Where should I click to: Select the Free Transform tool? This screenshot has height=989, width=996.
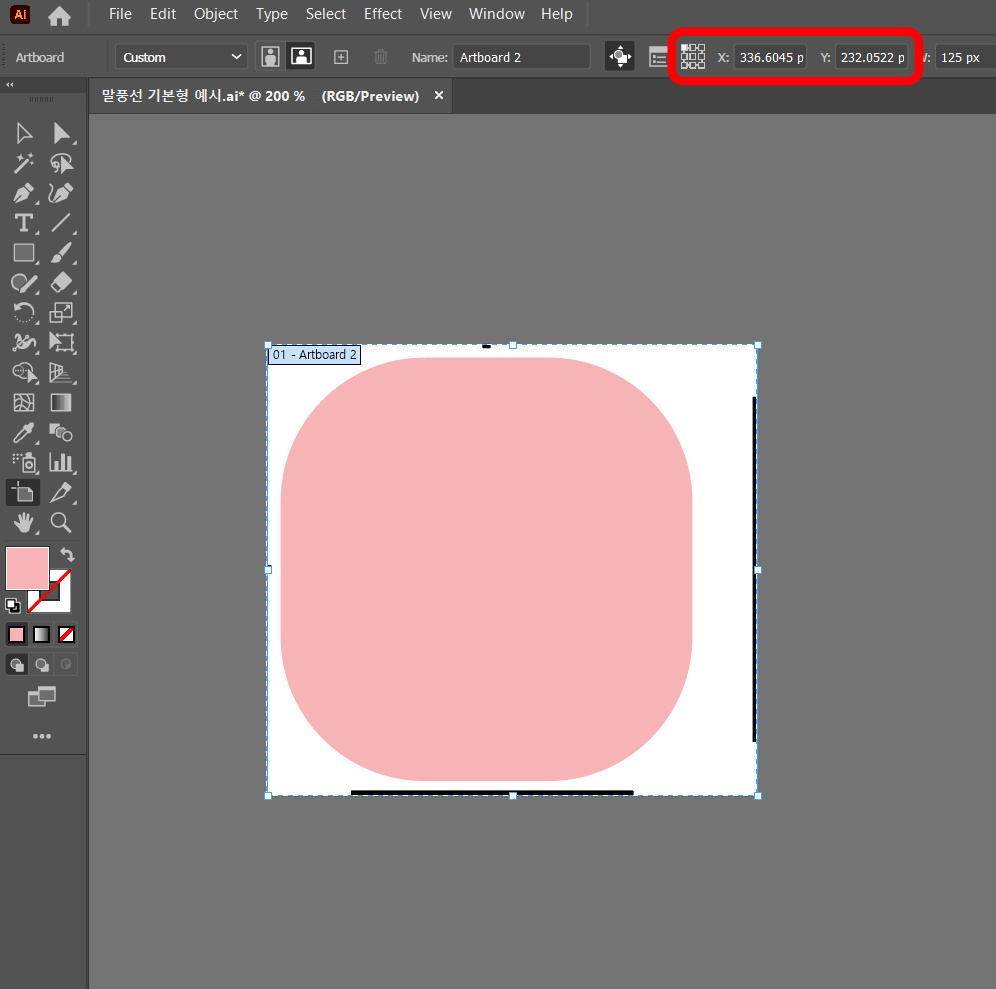point(61,342)
